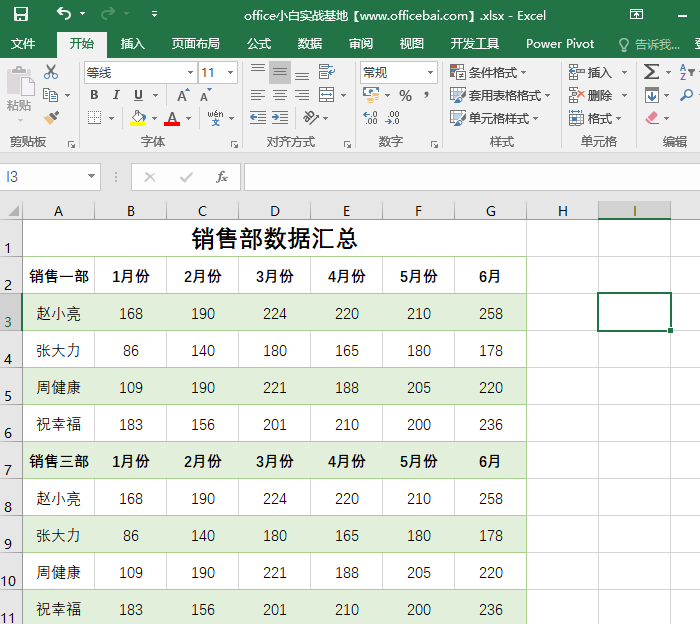Open text orientation options

pyautogui.click(x=311, y=118)
